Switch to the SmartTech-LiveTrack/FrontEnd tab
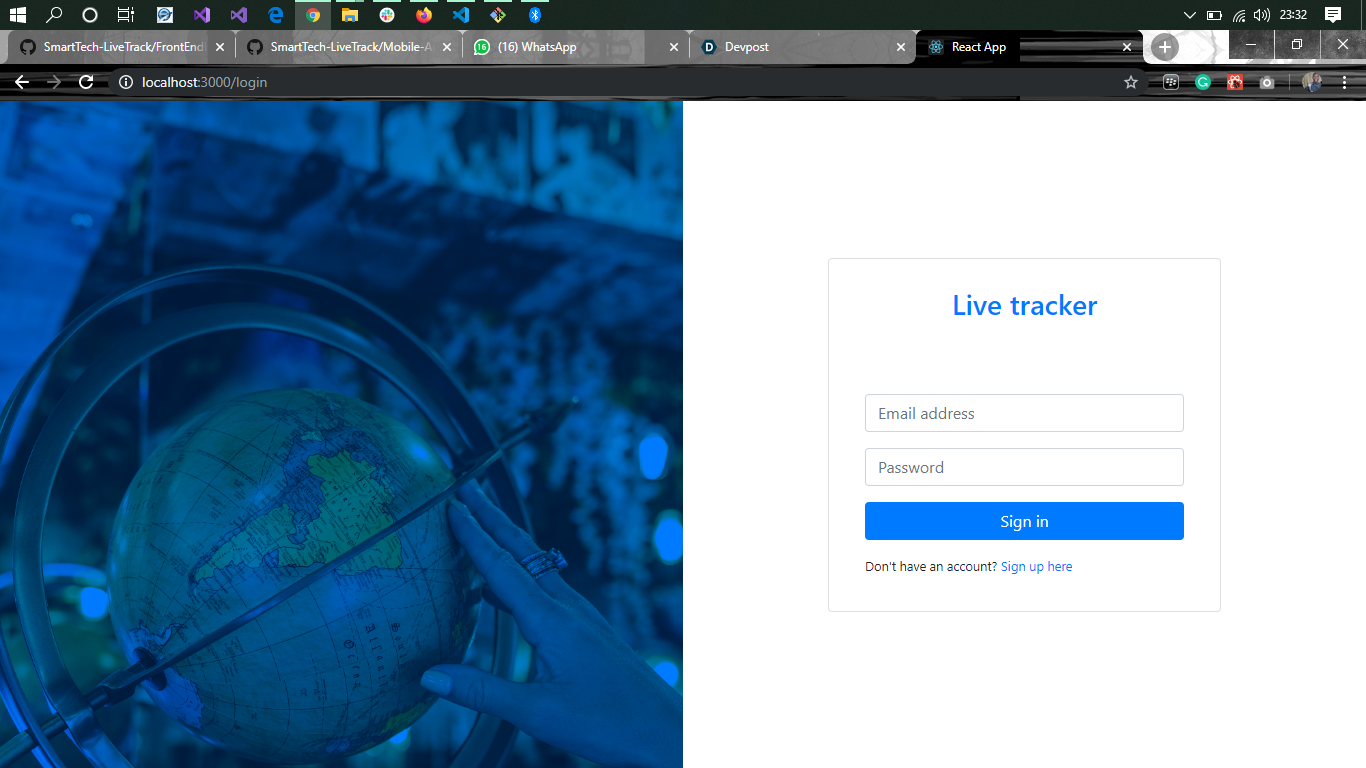This screenshot has height=768, width=1366. (123, 47)
